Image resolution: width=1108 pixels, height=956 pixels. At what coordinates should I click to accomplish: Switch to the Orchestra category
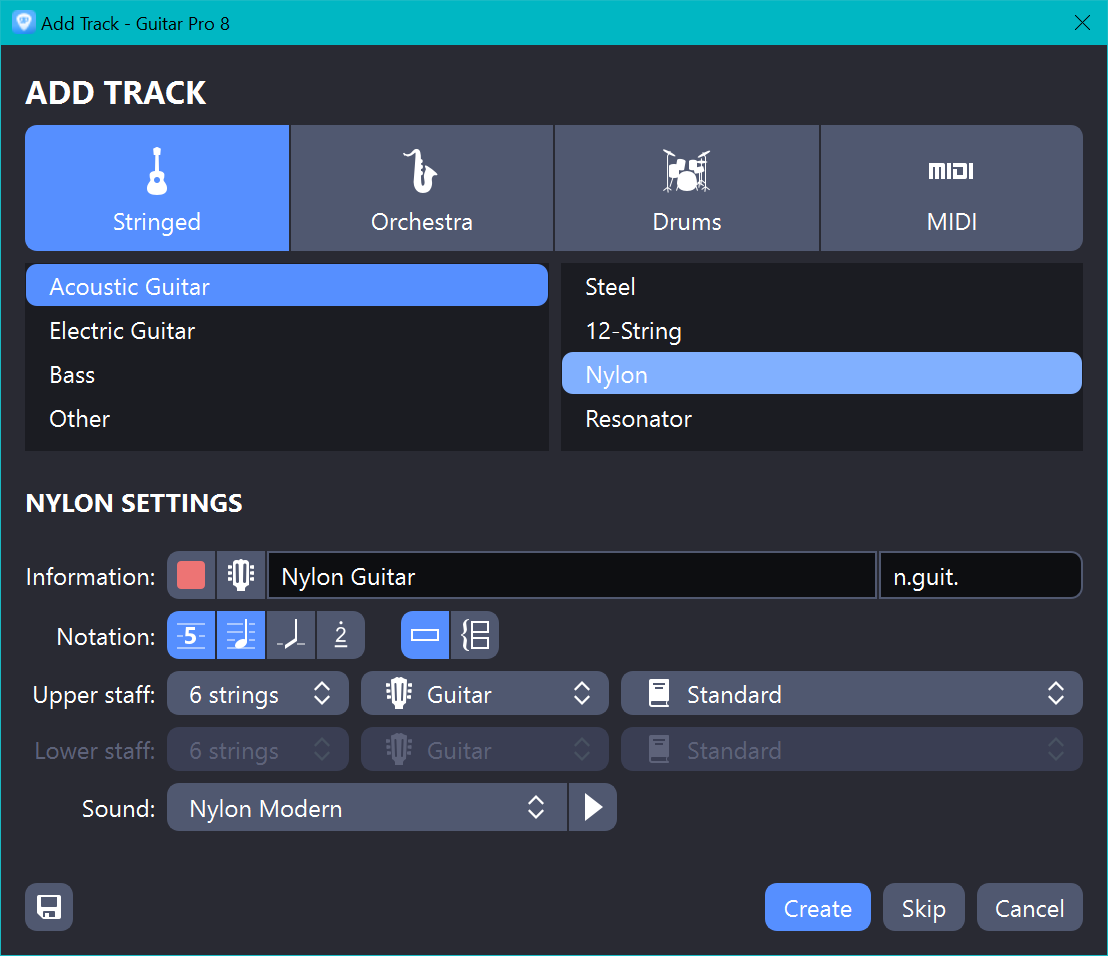click(421, 188)
